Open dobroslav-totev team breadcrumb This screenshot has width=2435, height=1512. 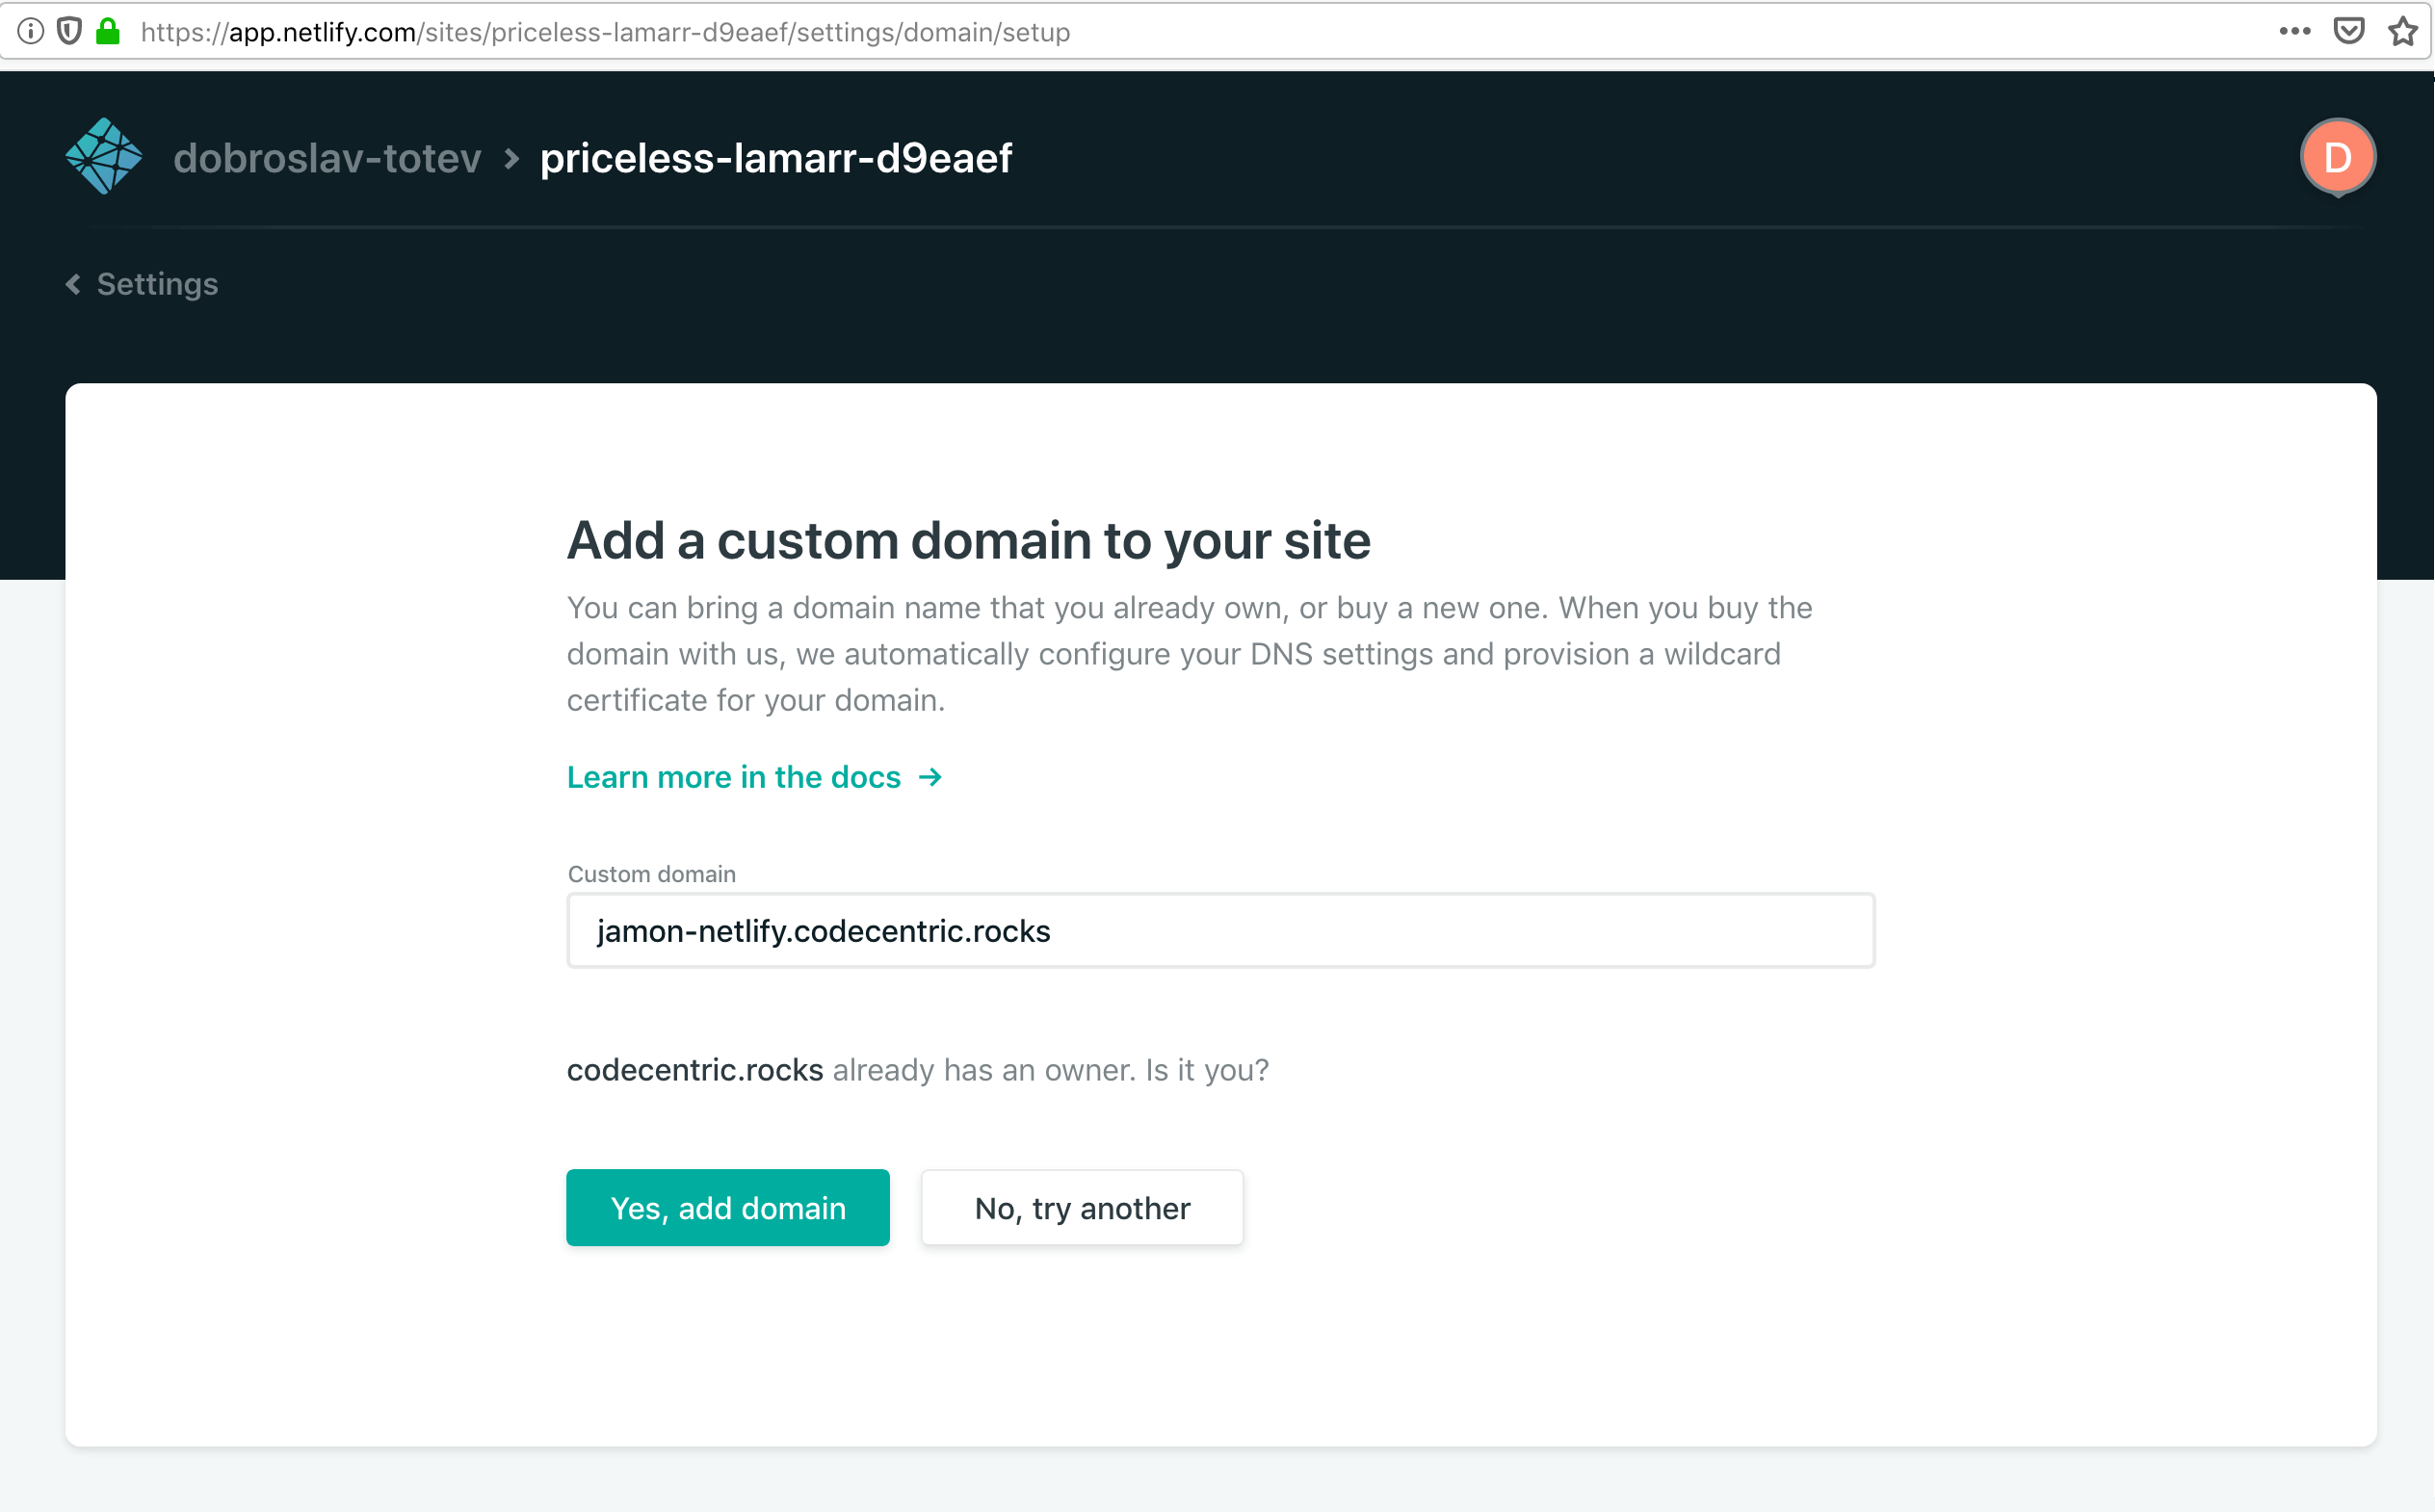tap(327, 158)
